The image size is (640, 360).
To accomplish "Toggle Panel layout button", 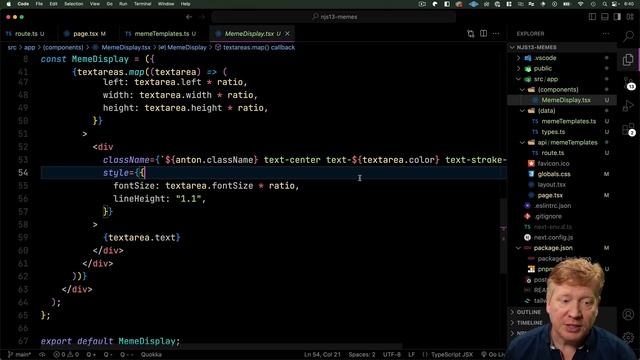I will (x=605, y=17).
